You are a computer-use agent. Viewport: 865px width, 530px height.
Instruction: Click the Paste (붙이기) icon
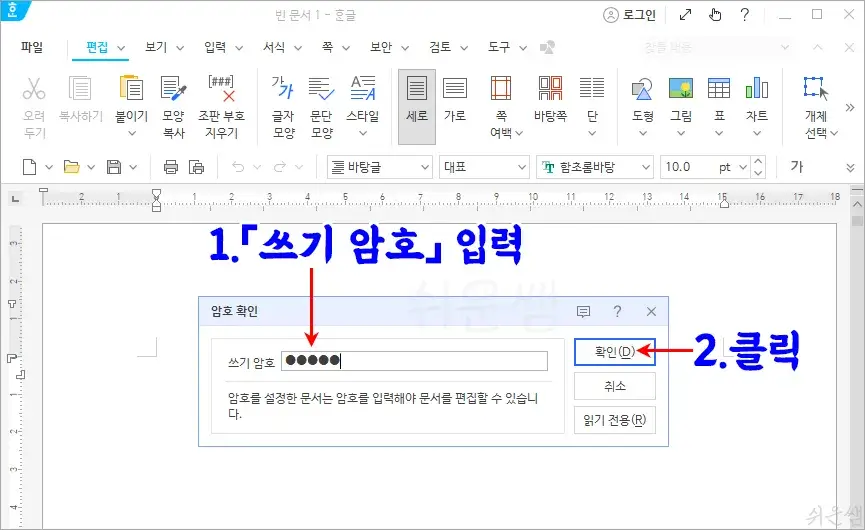[x=131, y=88]
